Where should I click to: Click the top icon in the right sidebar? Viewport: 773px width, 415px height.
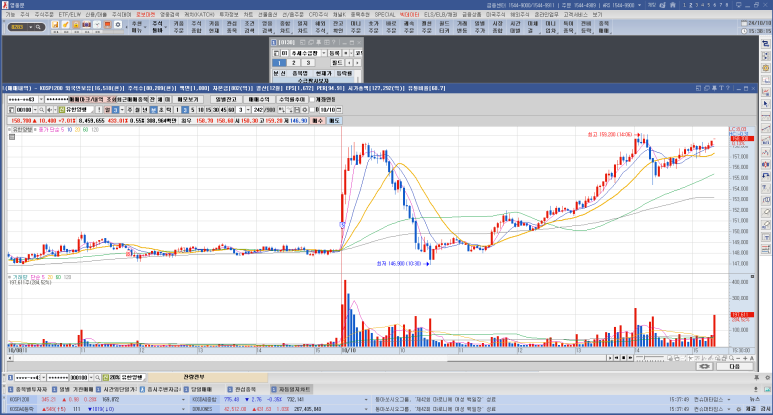[x=765, y=43]
